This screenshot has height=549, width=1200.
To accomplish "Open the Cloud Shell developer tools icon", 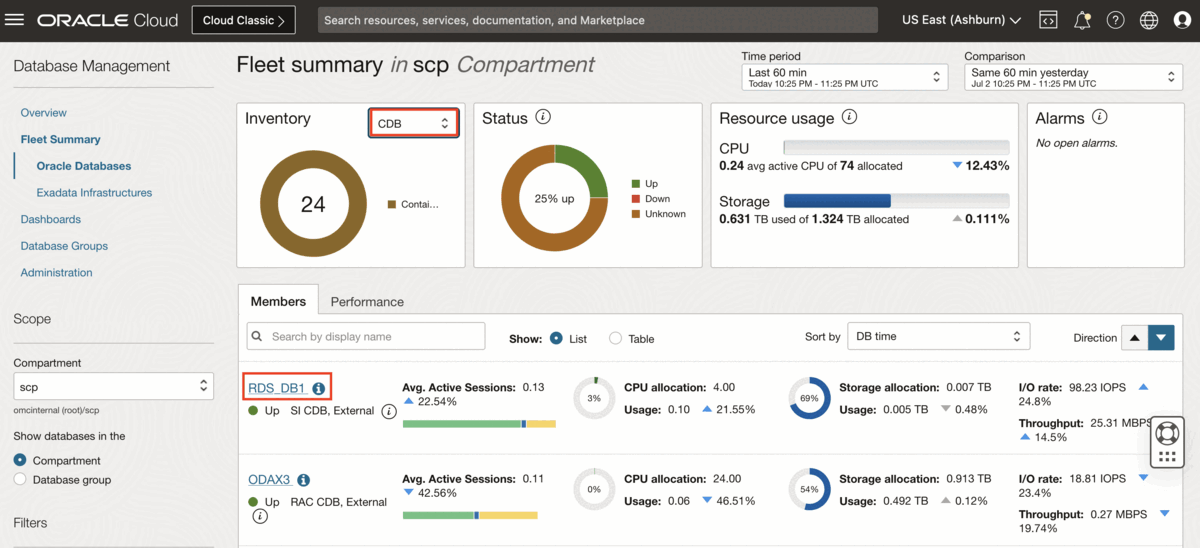I will click(1048, 20).
